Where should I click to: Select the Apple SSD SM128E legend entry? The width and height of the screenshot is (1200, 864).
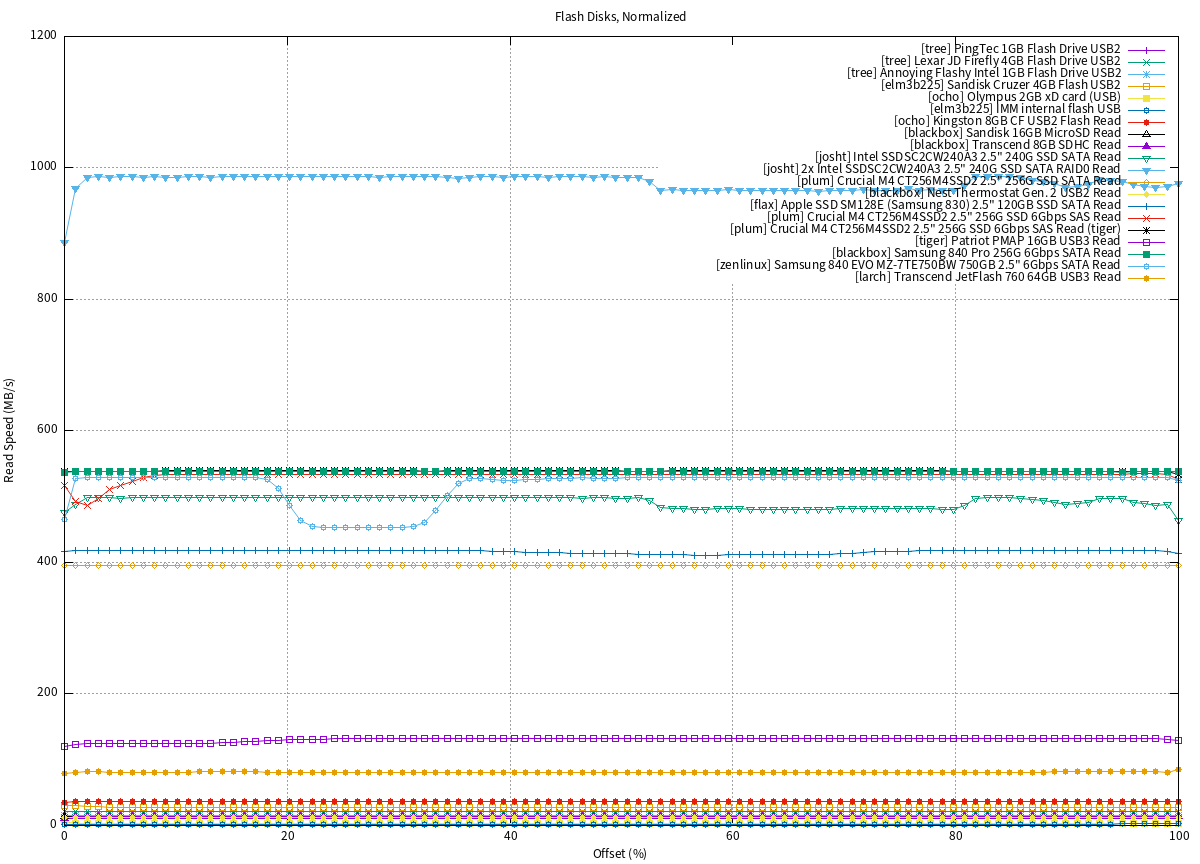935,205
